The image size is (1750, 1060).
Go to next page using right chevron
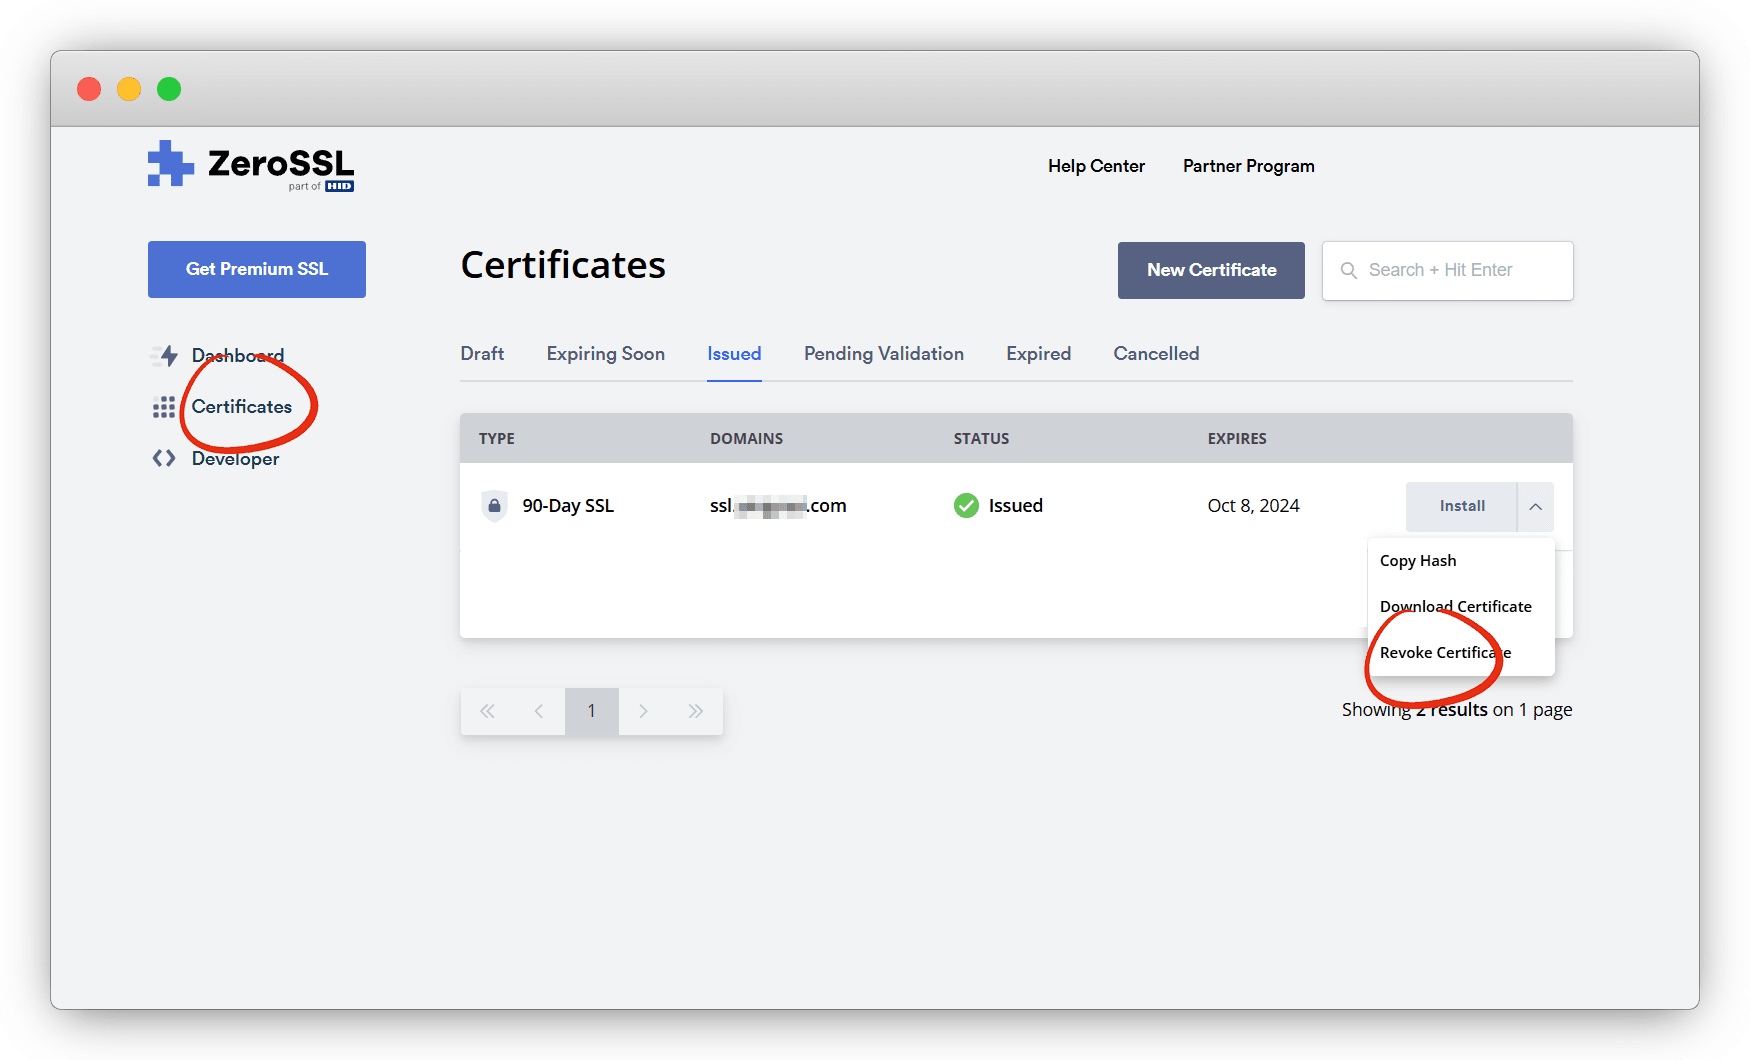tap(644, 711)
